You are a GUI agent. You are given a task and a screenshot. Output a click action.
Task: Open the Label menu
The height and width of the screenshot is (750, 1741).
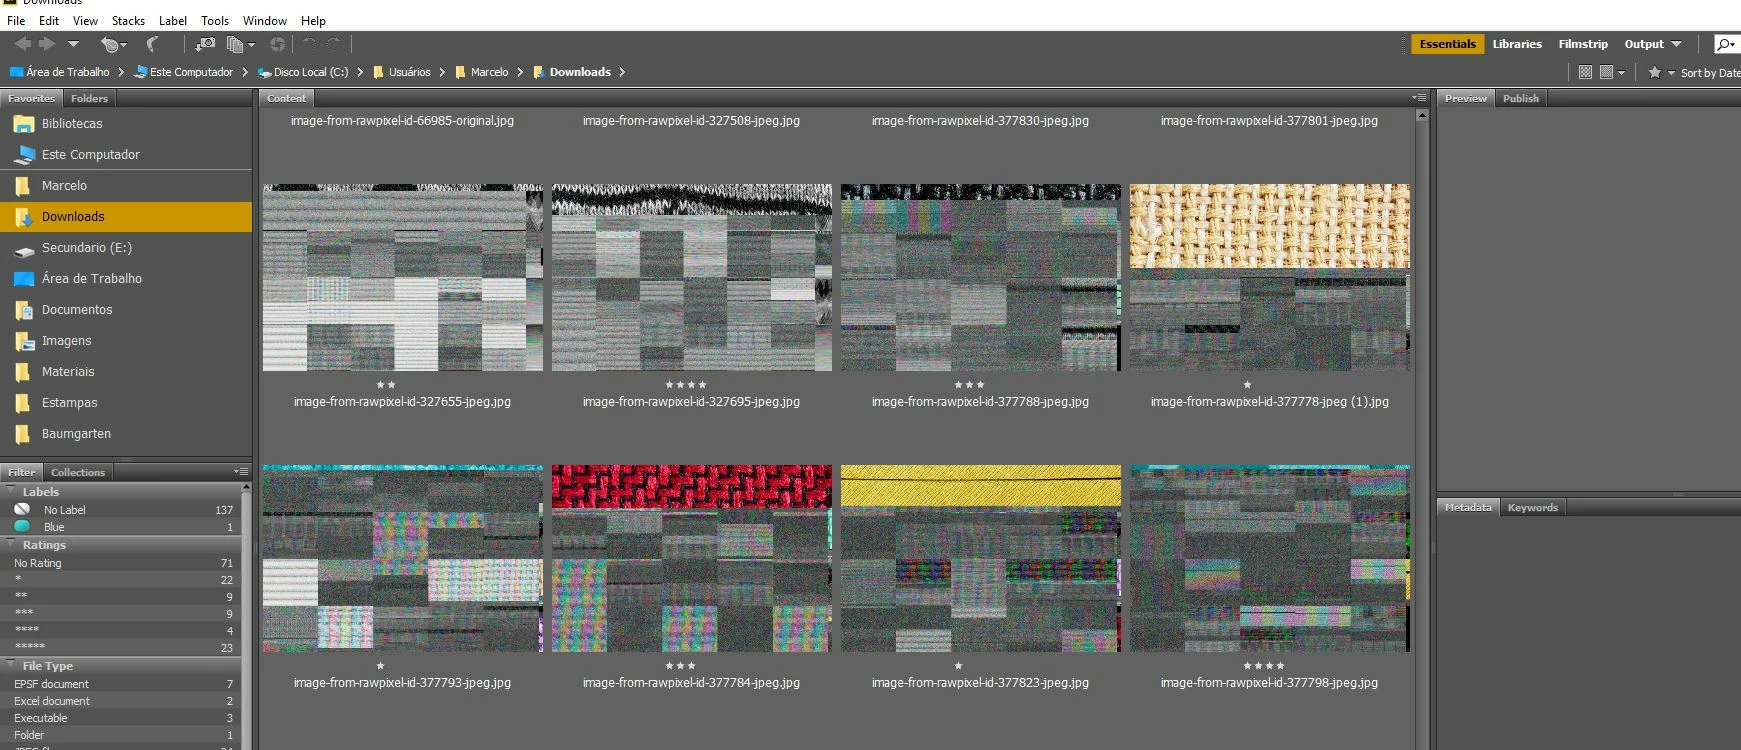pyautogui.click(x=173, y=20)
